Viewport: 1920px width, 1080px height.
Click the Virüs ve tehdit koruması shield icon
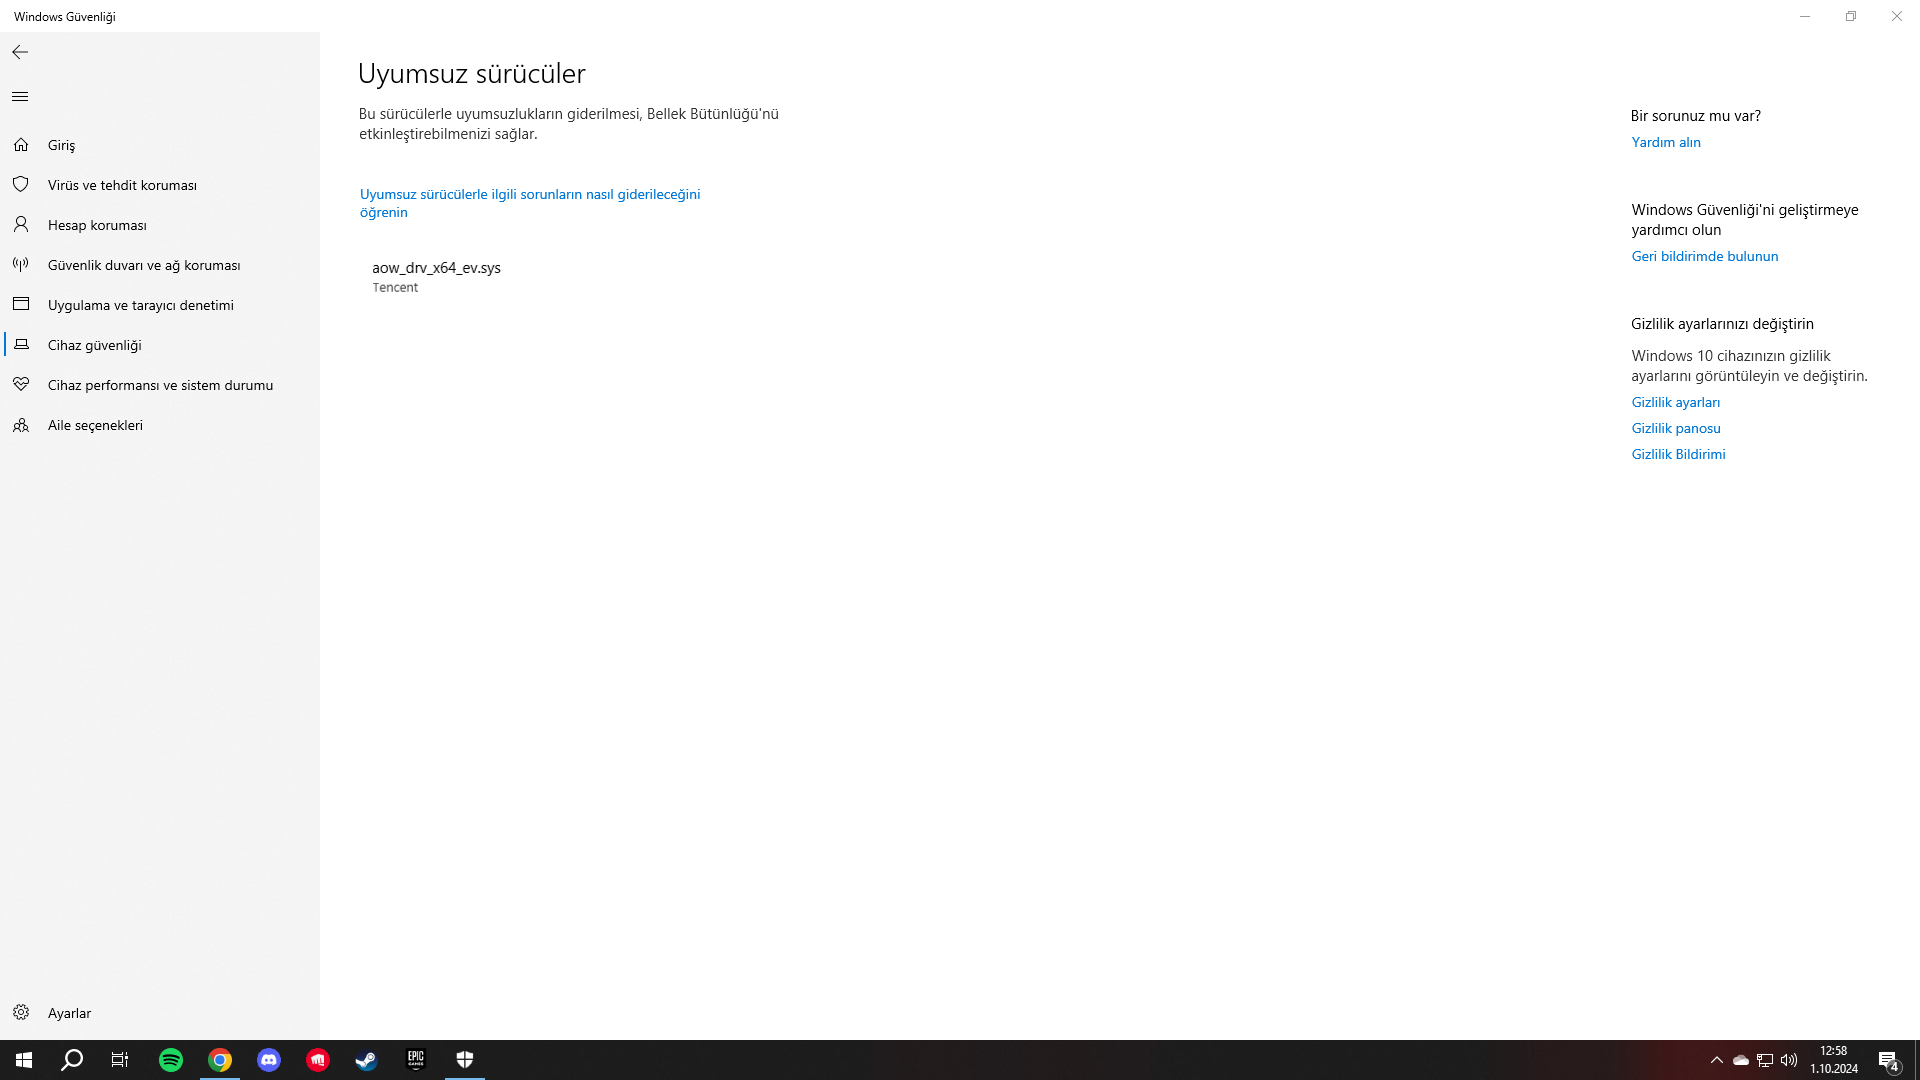21,185
